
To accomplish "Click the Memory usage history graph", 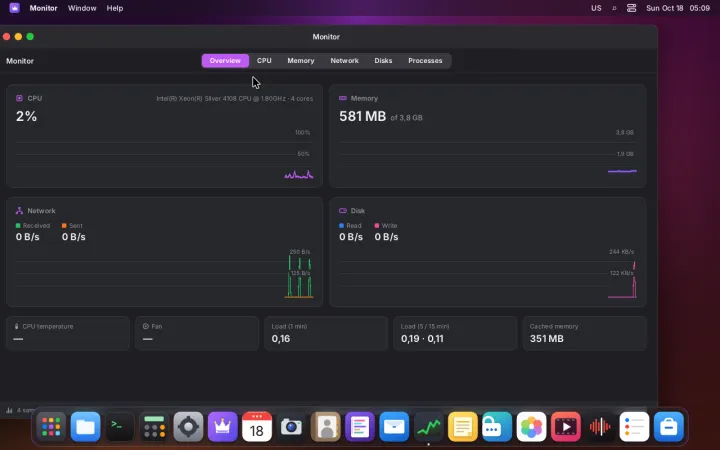I will [x=488, y=154].
